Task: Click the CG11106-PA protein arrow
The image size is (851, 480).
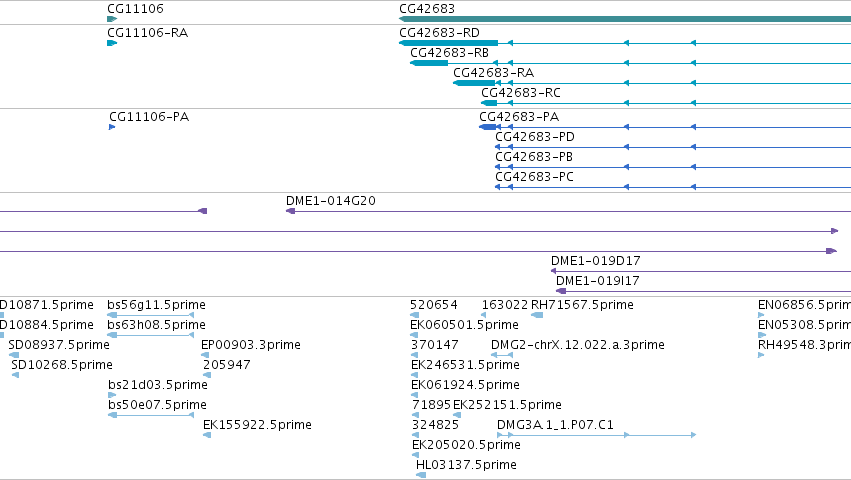Action: pos(112,127)
